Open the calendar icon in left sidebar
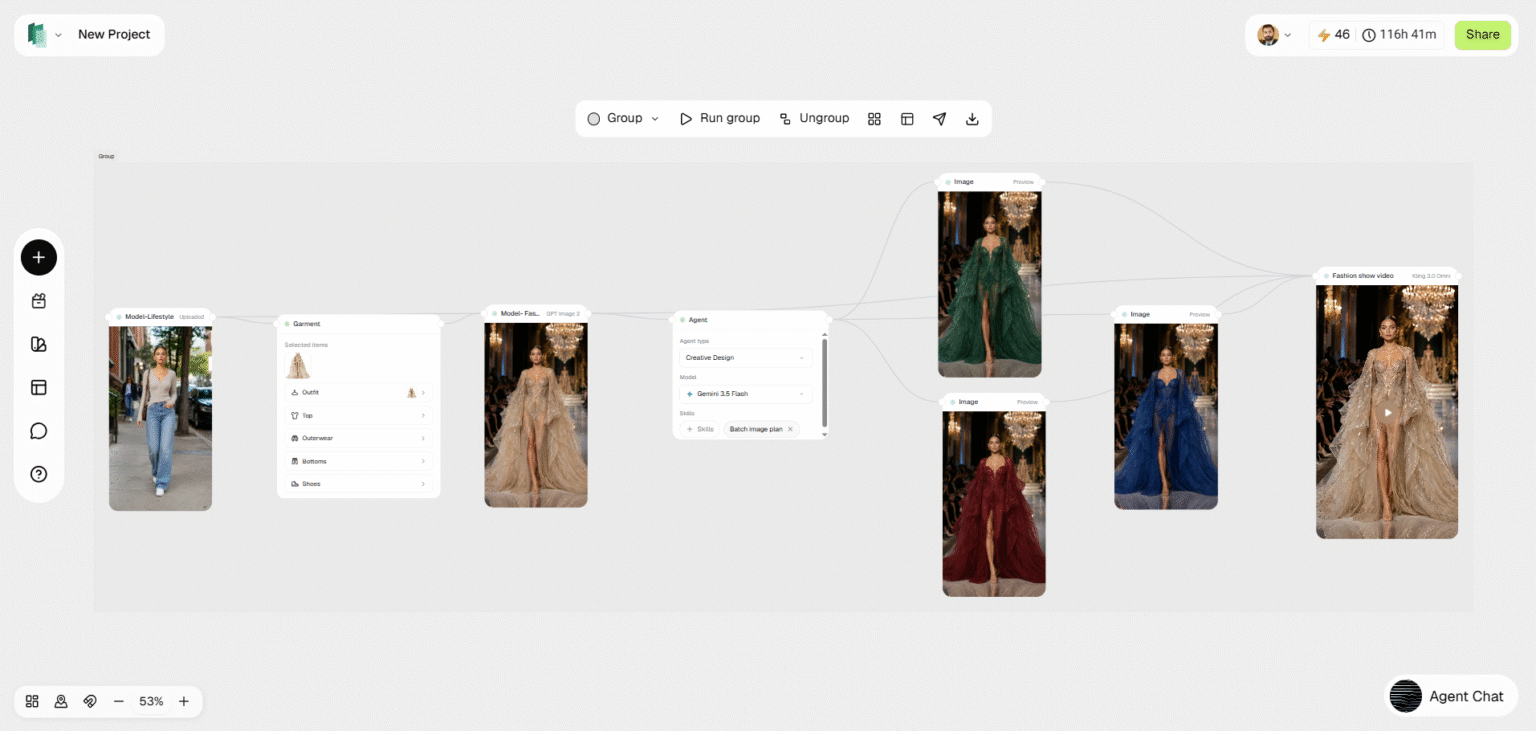This screenshot has height=731, width=1536. coord(39,301)
